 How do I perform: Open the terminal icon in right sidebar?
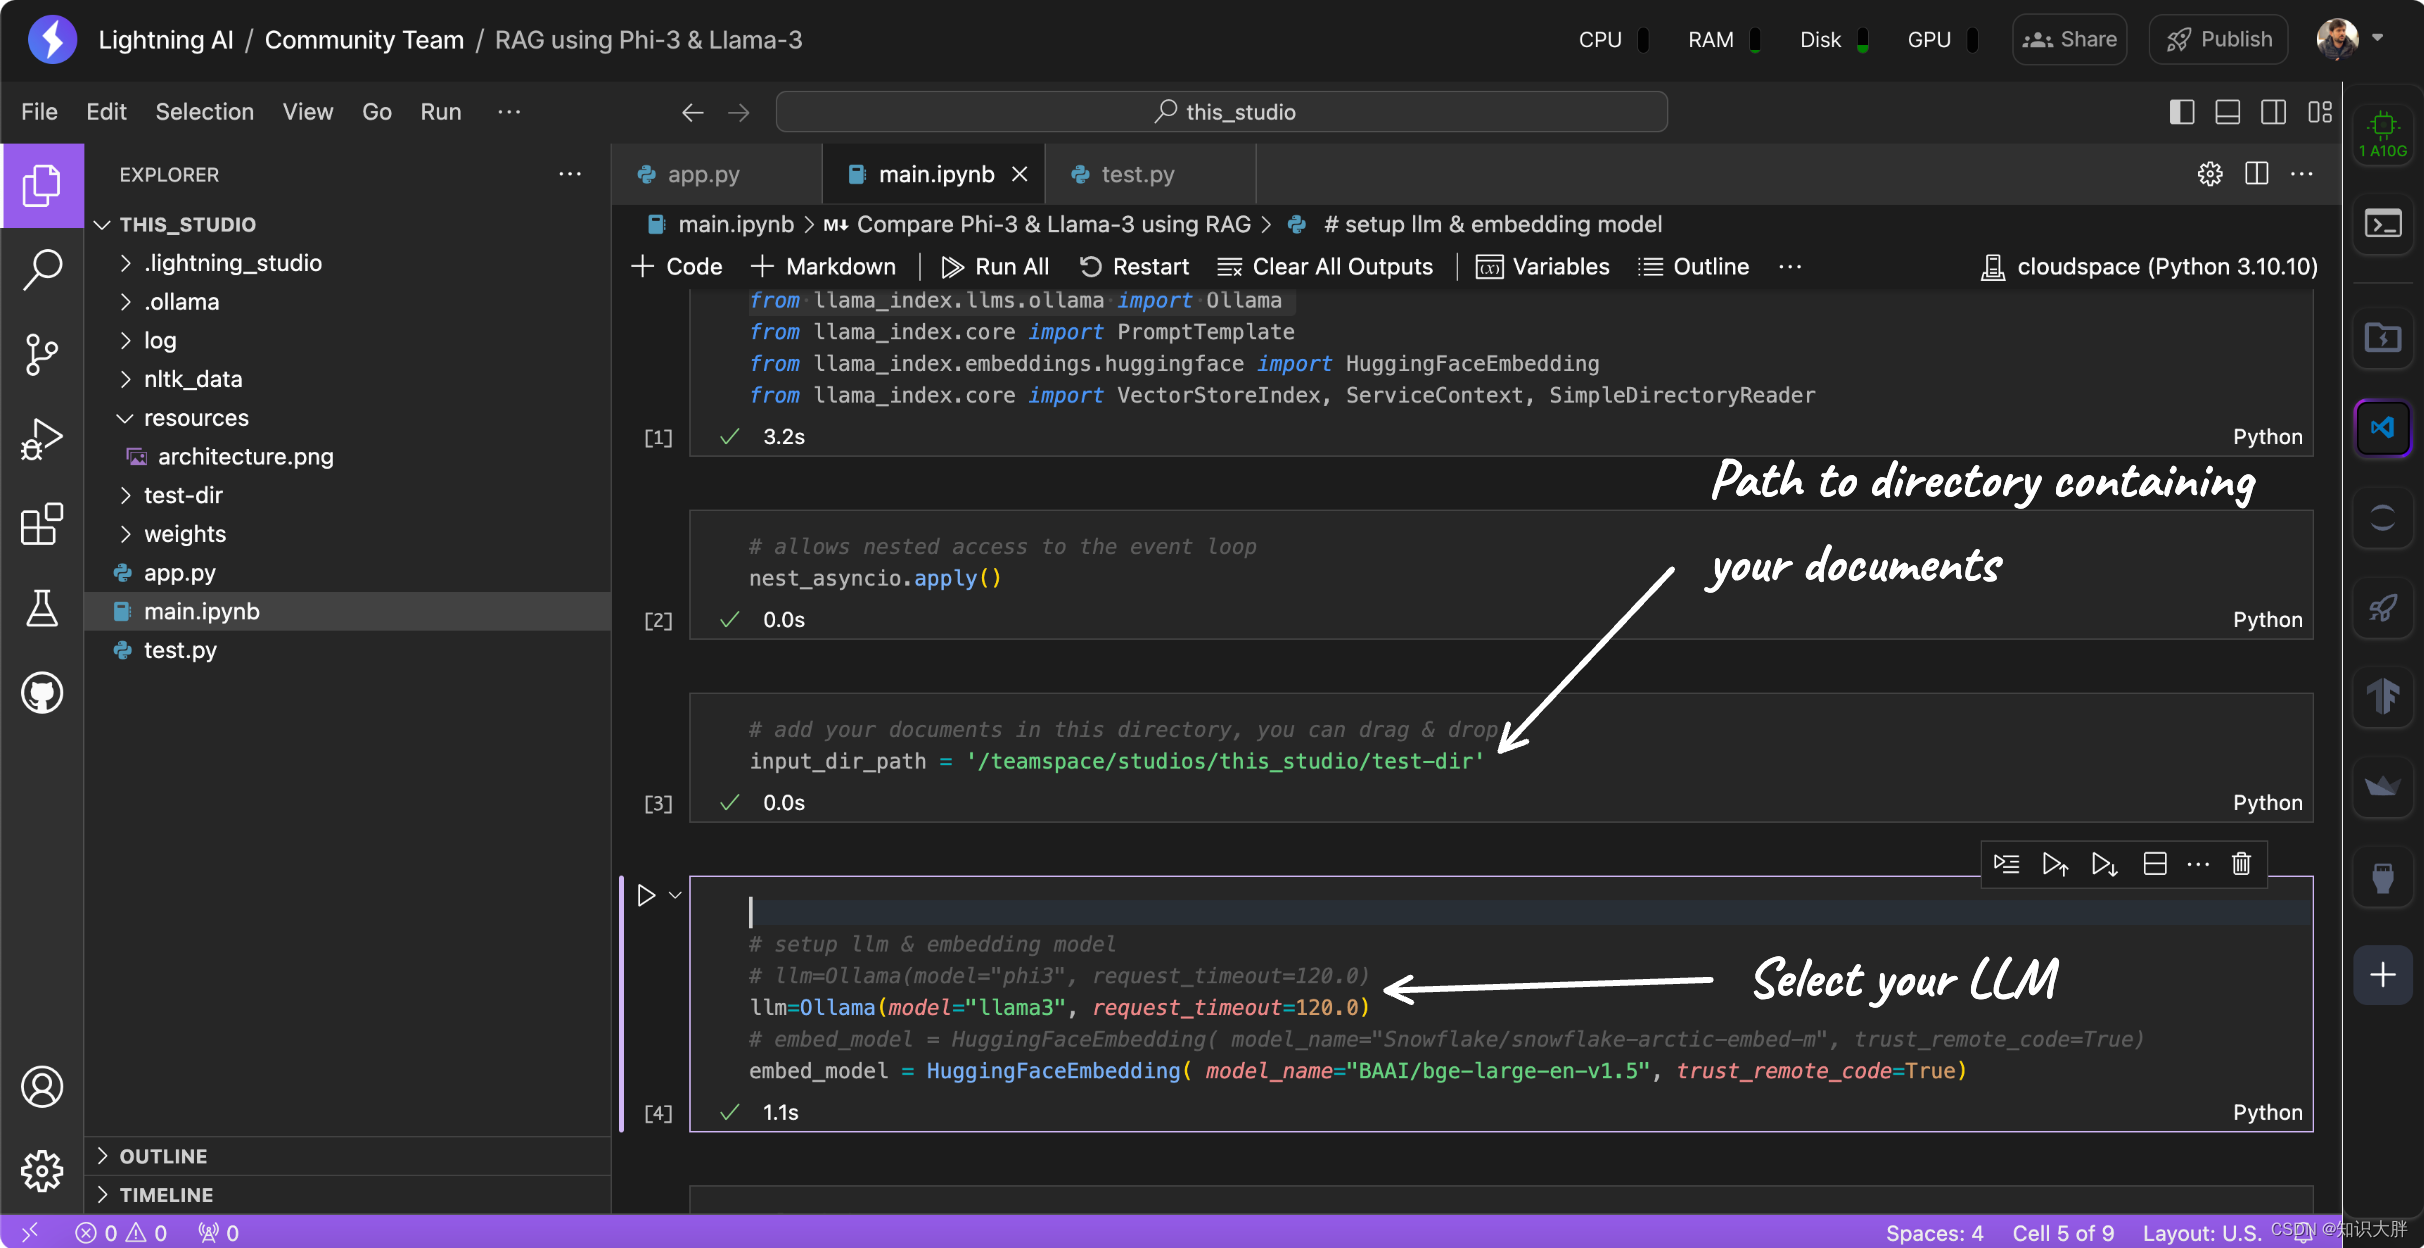point(2383,223)
